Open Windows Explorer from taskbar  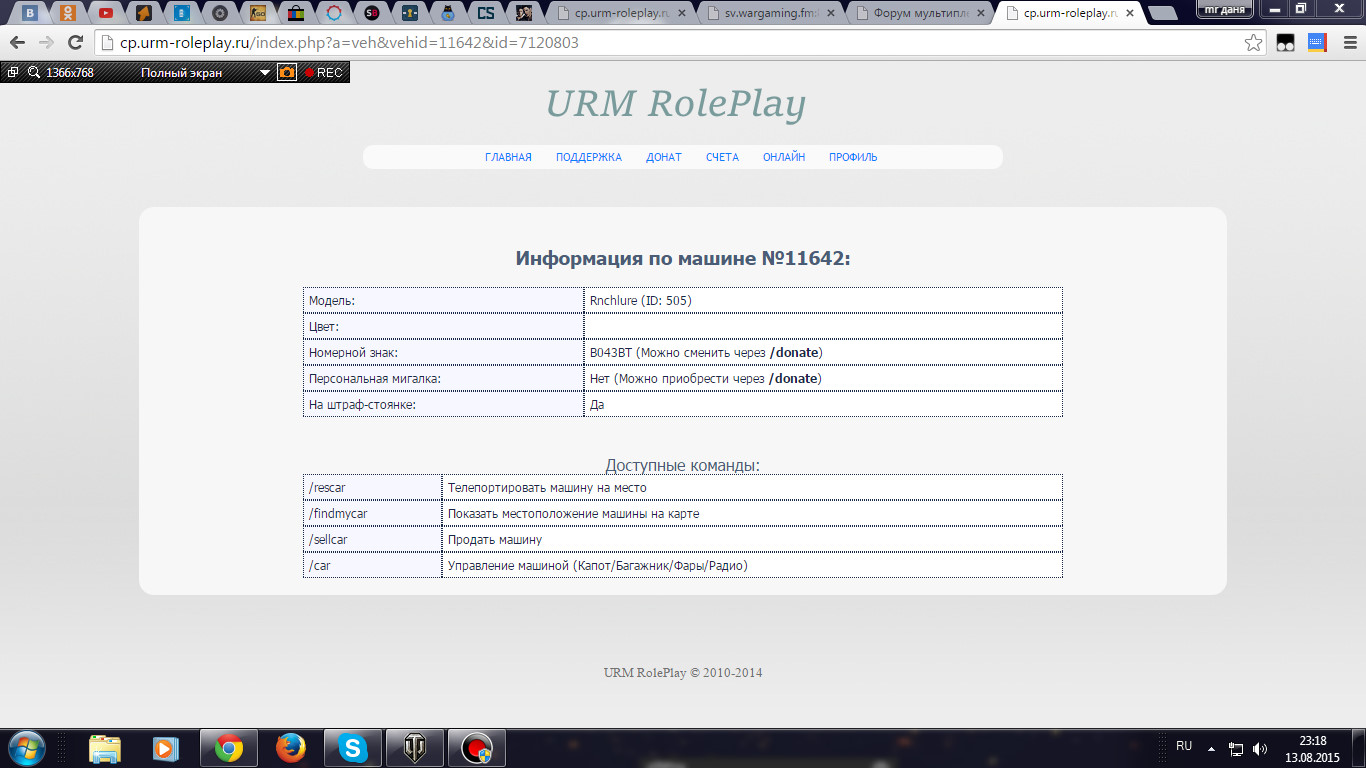pos(105,748)
